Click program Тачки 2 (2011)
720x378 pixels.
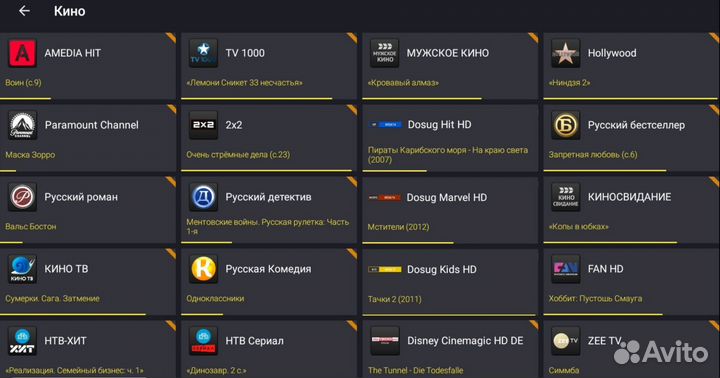pyautogui.click(x=394, y=299)
